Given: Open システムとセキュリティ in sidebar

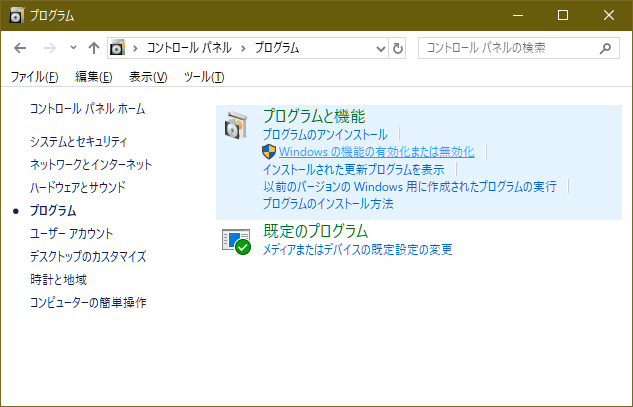Looking at the screenshot, I should [x=79, y=141].
